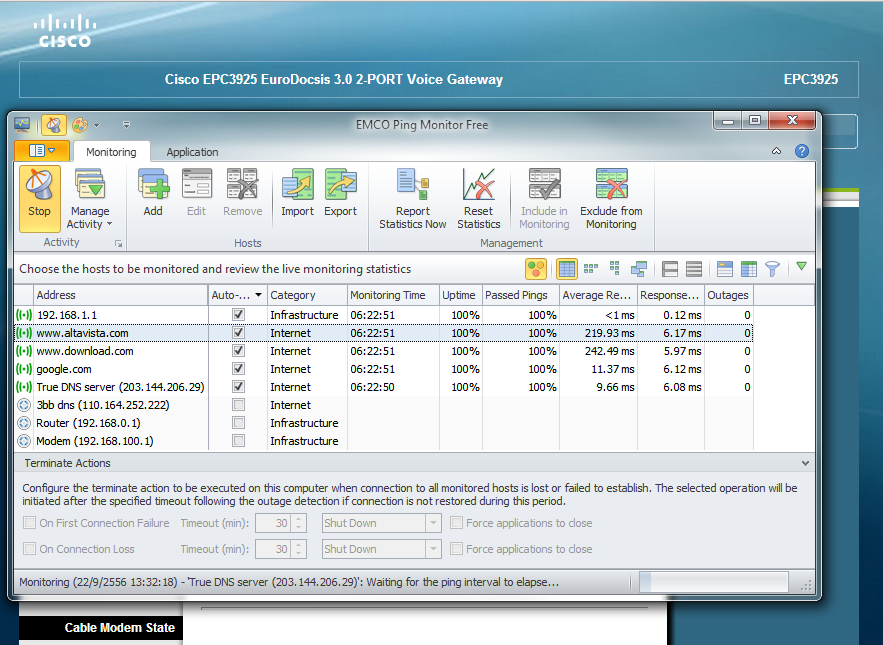Open the help question mark icon
The height and width of the screenshot is (645, 883).
point(801,151)
